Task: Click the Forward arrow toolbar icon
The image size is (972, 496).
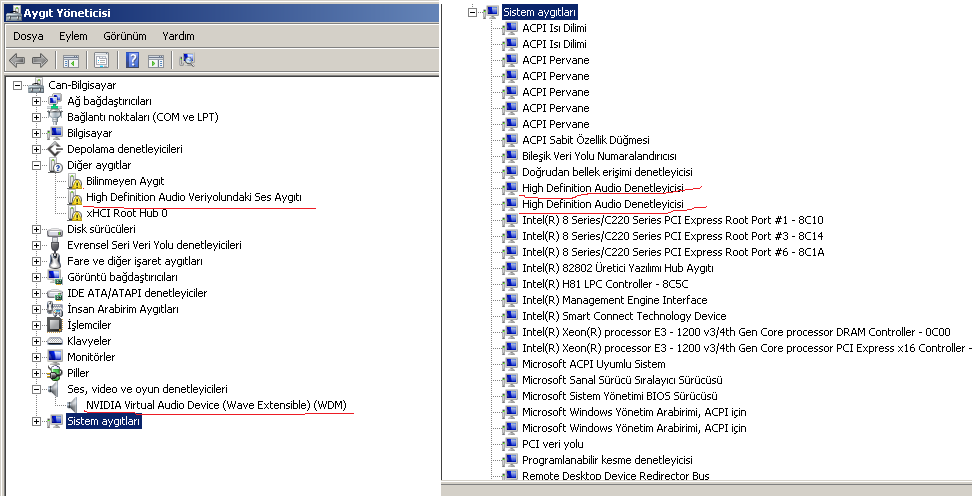Action: click(x=40, y=60)
